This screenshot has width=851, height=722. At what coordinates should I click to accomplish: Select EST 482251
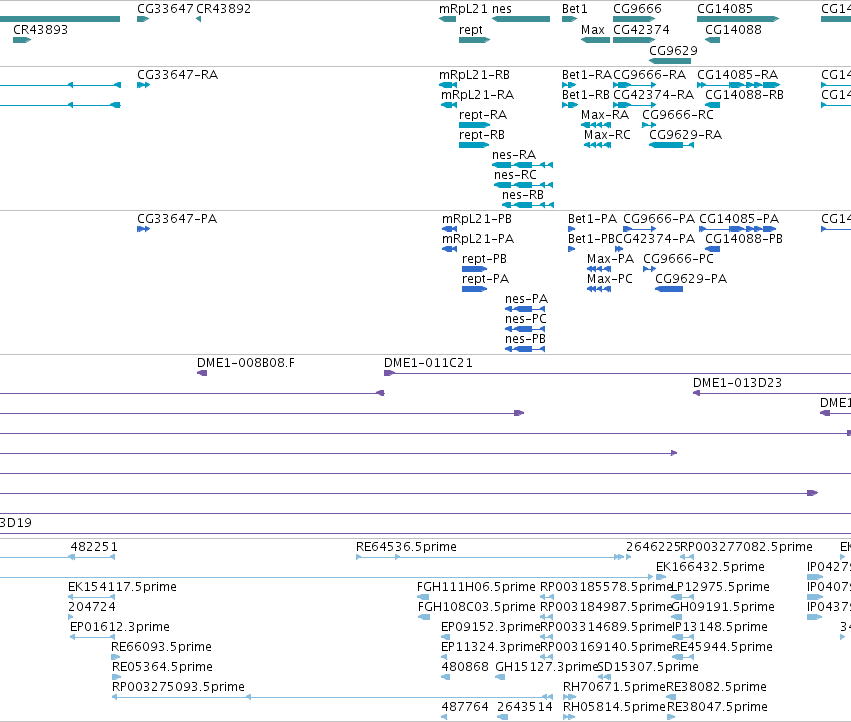pyautogui.click(x=92, y=557)
